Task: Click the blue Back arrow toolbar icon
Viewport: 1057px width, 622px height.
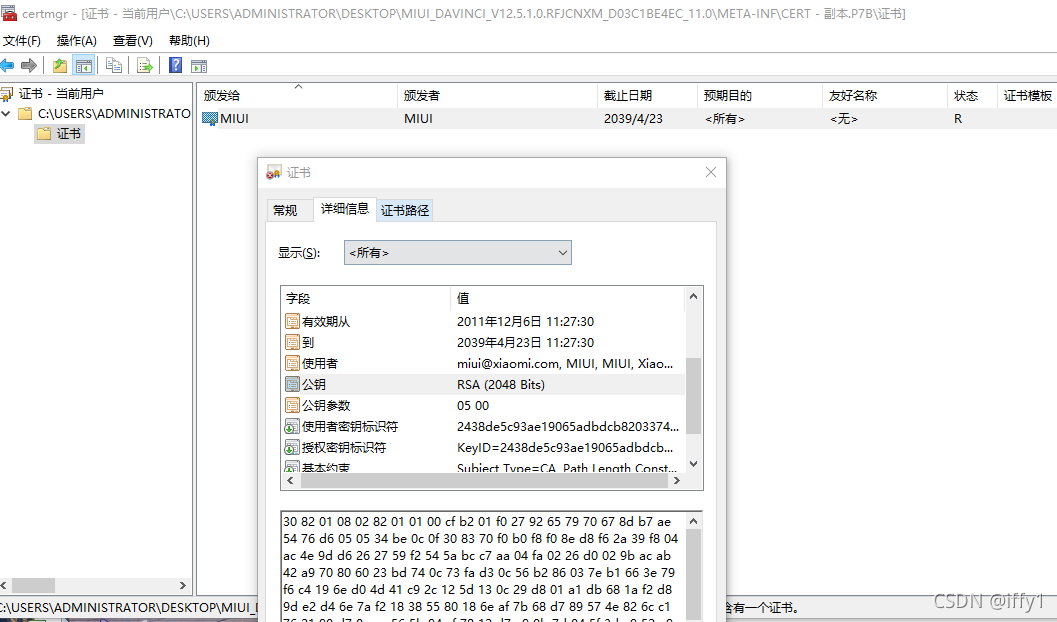Action: tap(7, 65)
